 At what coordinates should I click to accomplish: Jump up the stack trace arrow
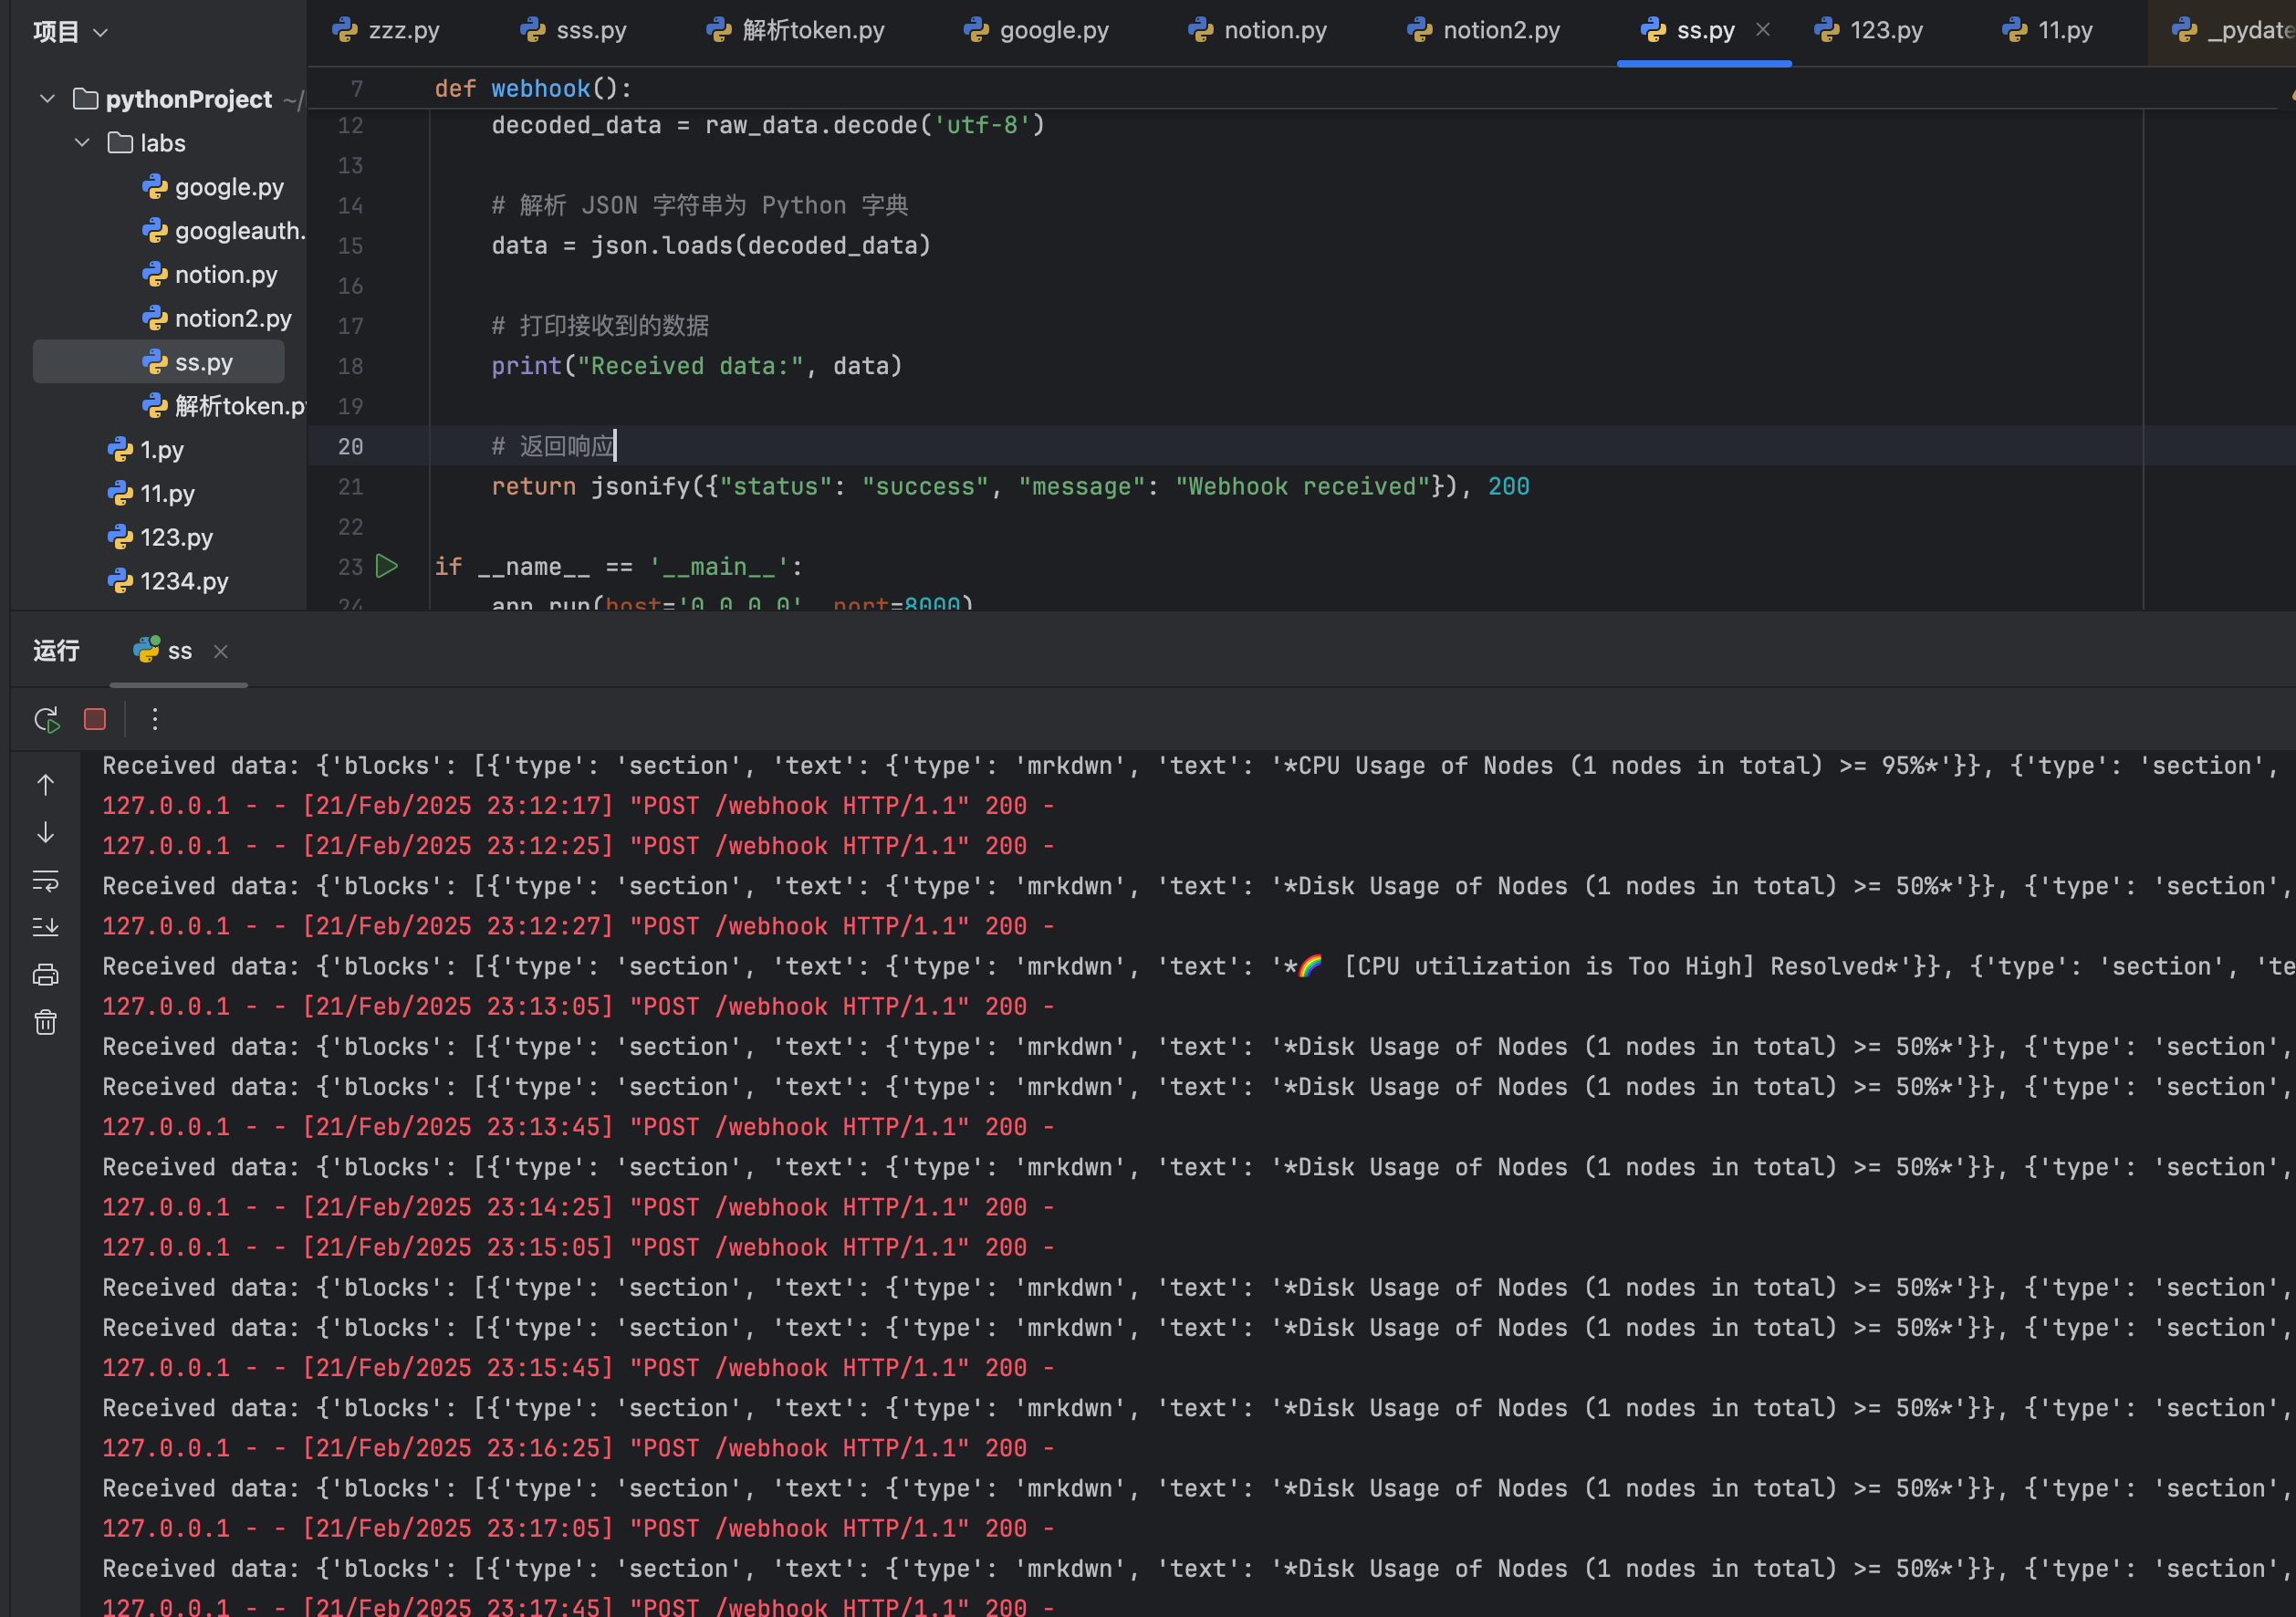click(x=46, y=785)
